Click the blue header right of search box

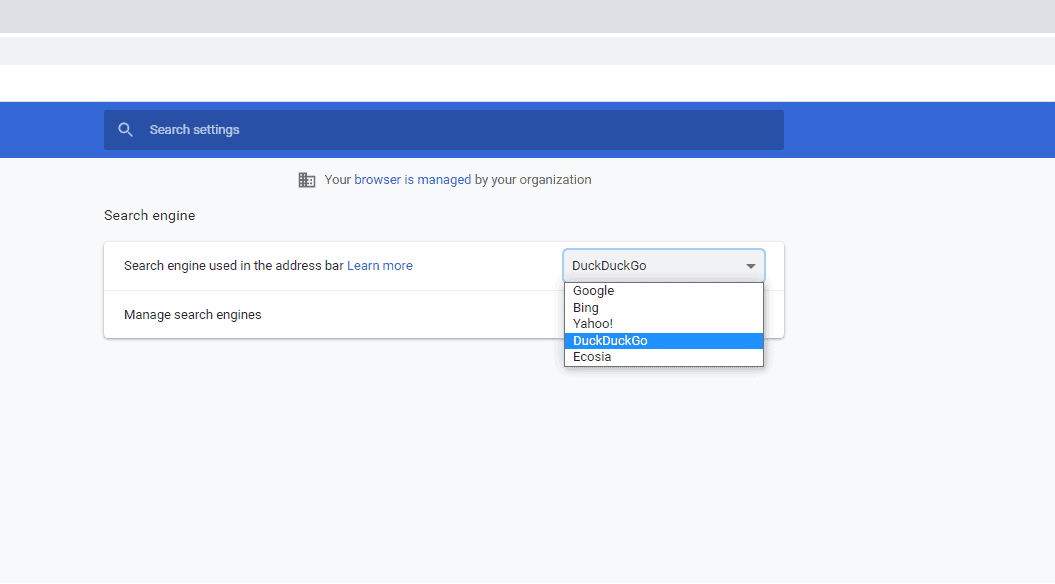click(919, 130)
